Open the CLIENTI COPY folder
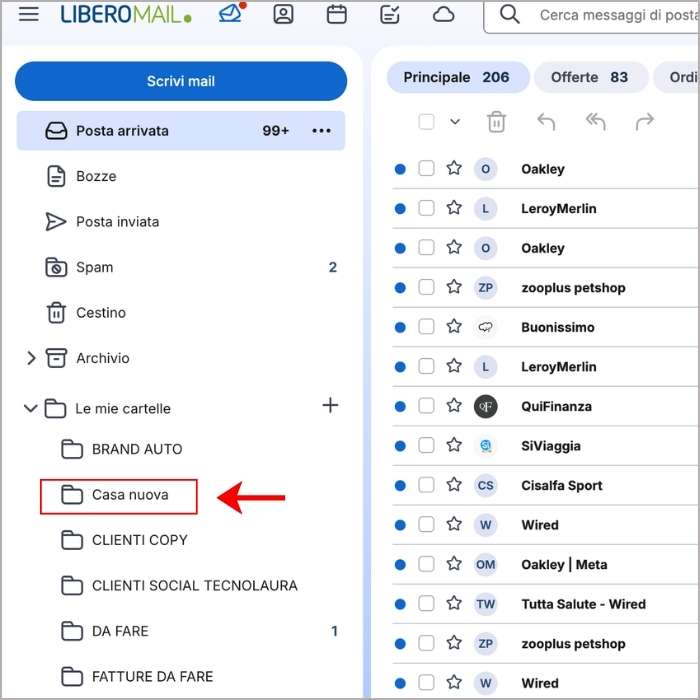The width and height of the screenshot is (700, 700). click(181, 540)
